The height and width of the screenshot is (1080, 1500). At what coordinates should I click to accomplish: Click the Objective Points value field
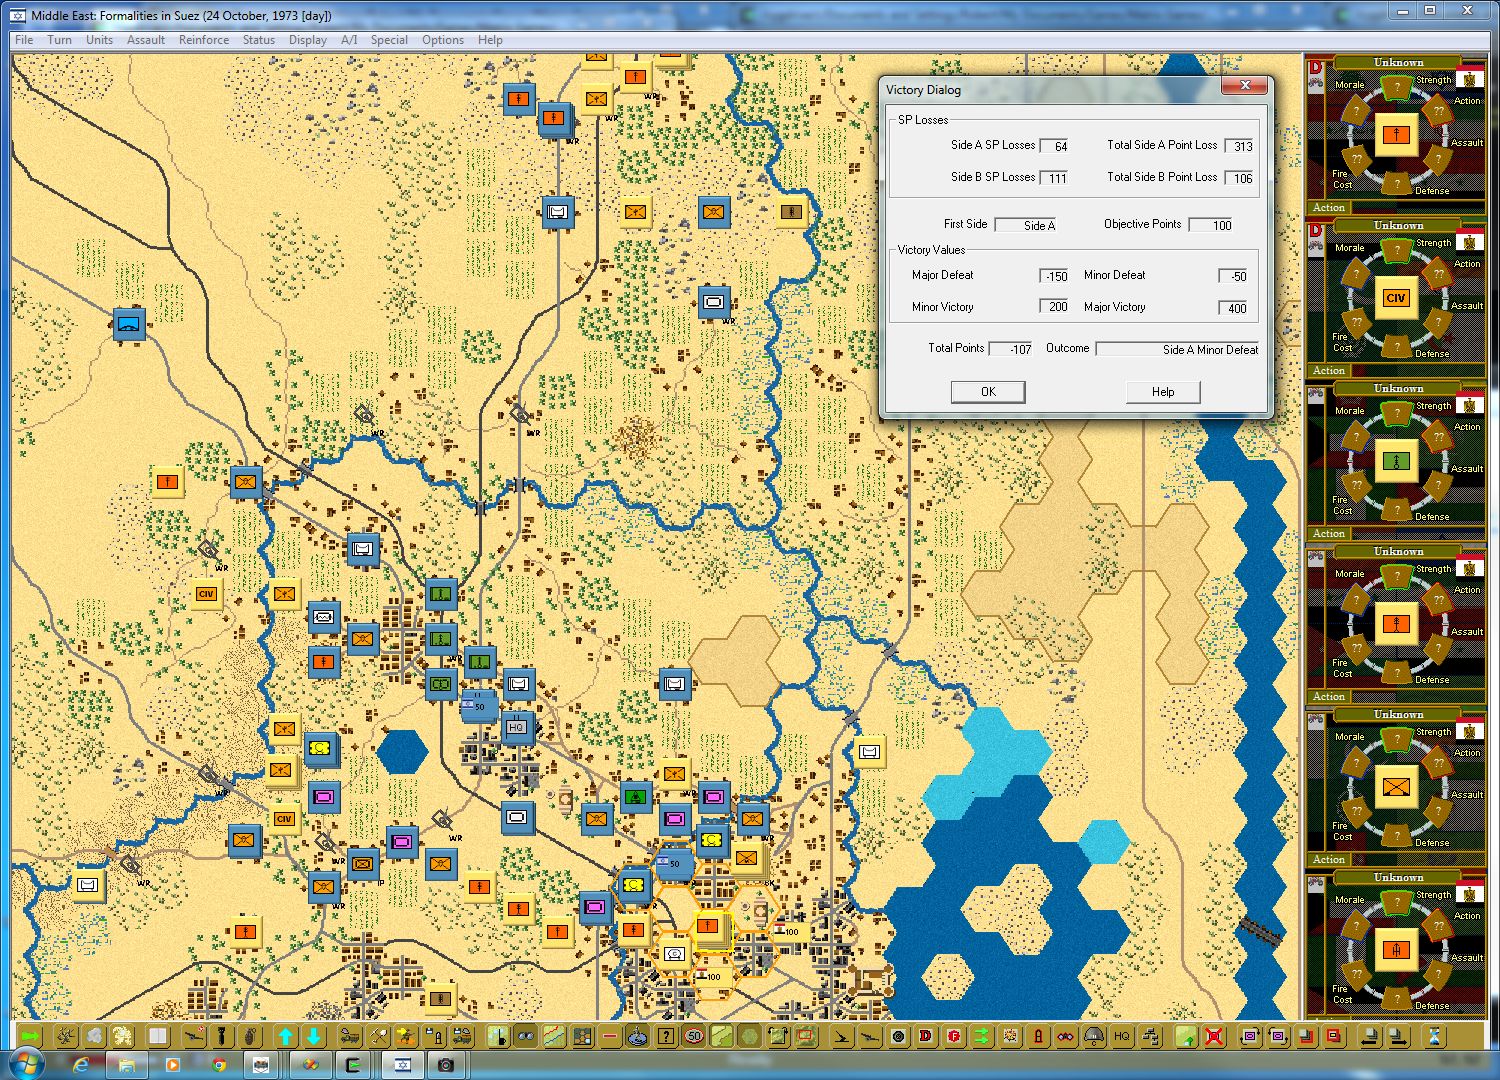coord(1211,225)
